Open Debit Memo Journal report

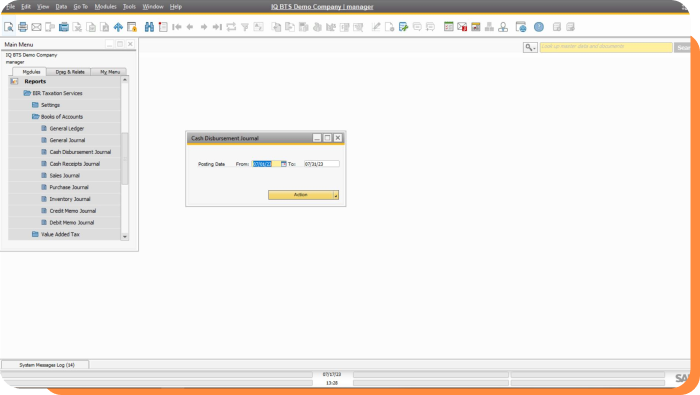click(71, 223)
